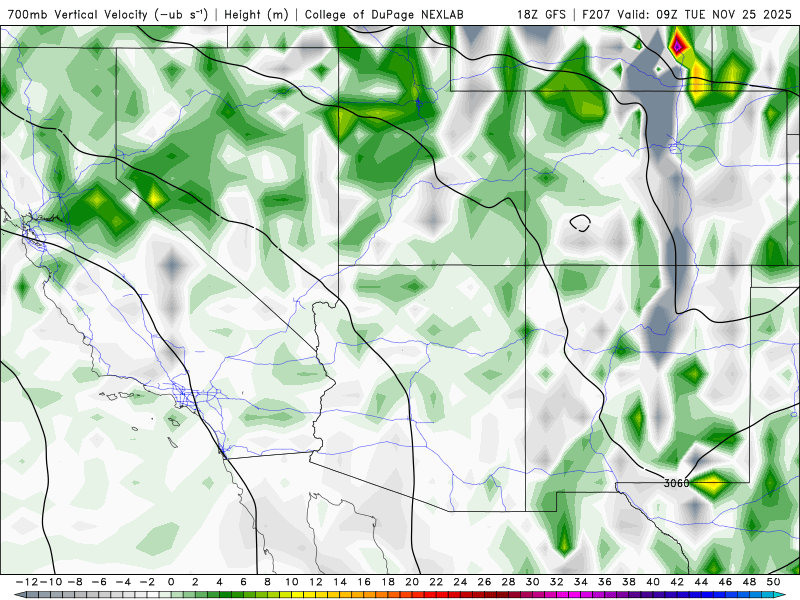Click the "32" value on the color scale
Image resolution: width=800 pixels, height=600 pixels.
(x=557, y=582)
